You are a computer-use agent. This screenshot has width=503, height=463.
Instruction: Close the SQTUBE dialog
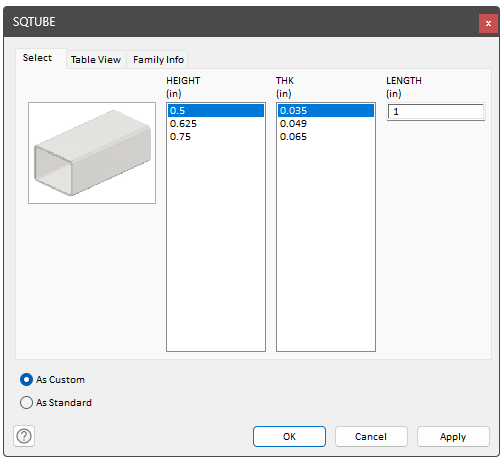click(488, 23)
